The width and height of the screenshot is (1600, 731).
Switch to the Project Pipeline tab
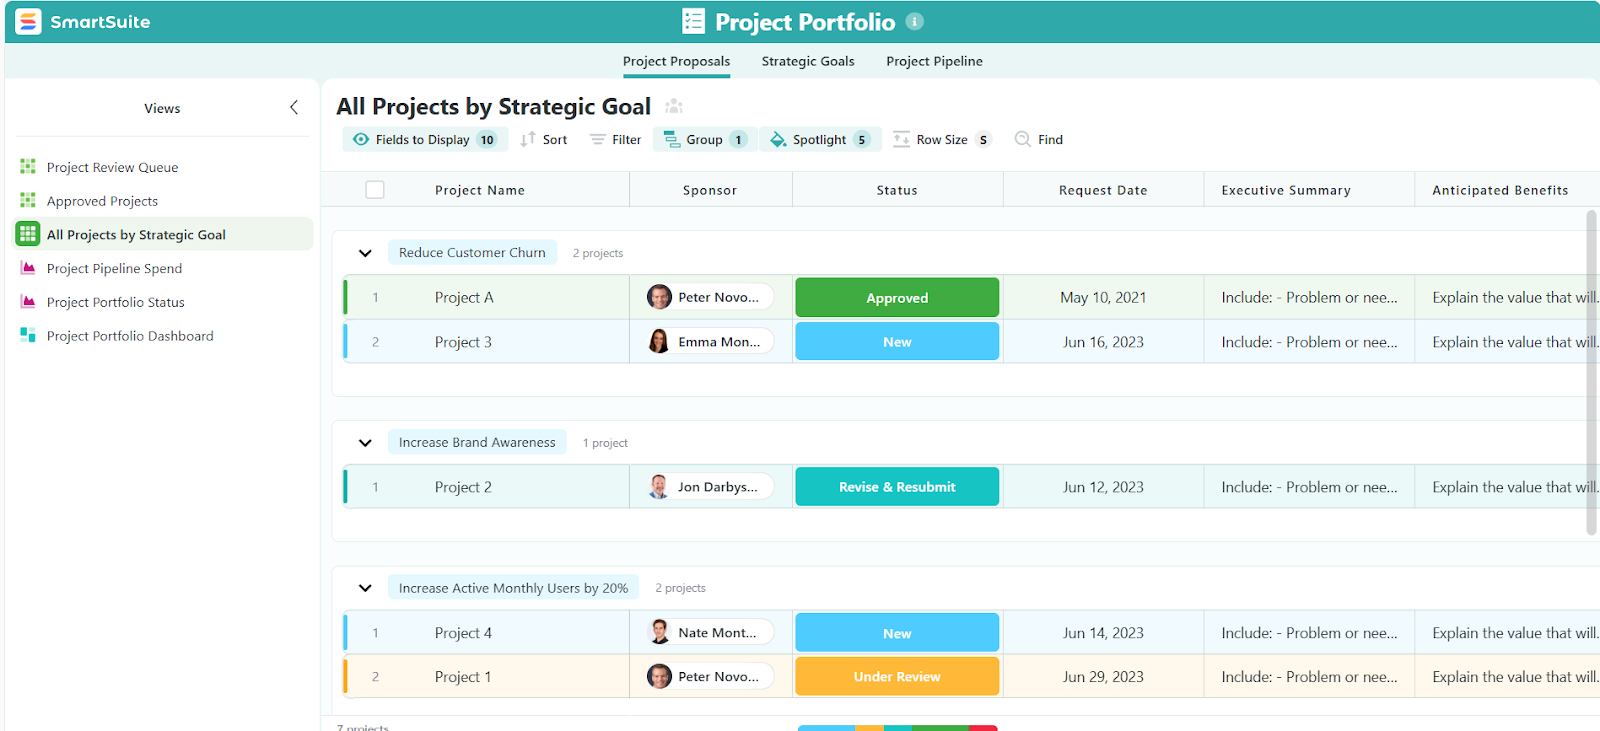(934, 61)
